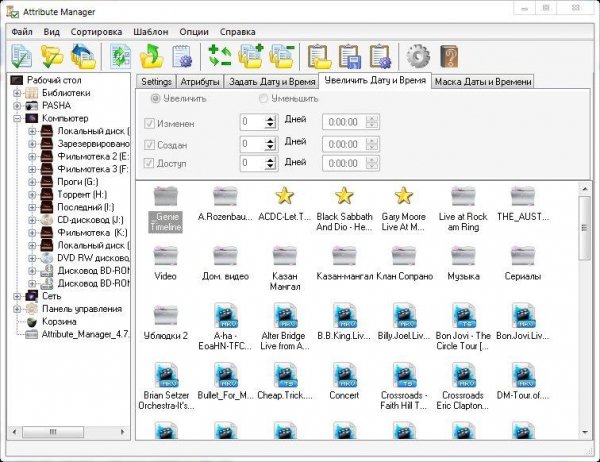Select the Concert video file
The height and width of the screenshot is (462, 600).
(x=344, y=382)
